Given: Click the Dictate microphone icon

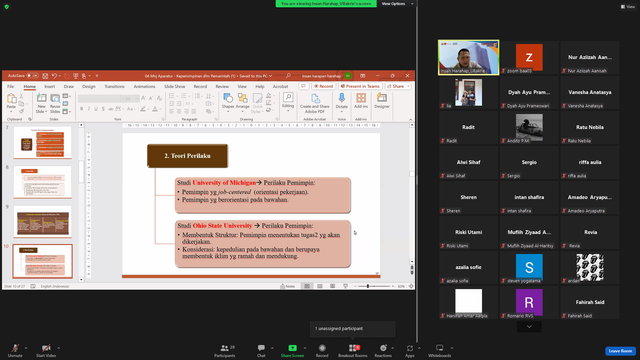Looking at the screenshot, I should [x=342, y=98].
